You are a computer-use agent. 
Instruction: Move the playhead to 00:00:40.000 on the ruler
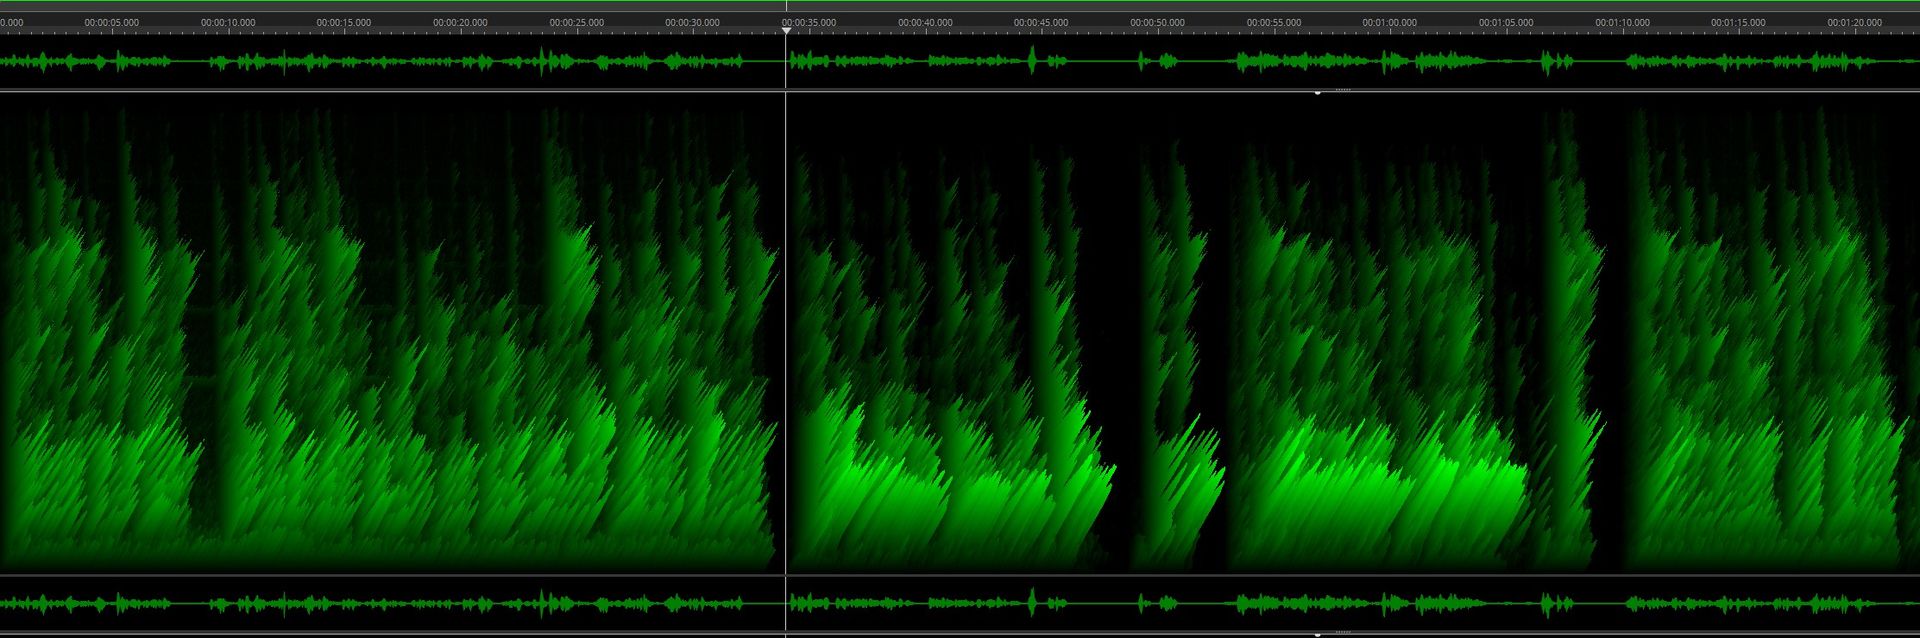click(x=925, y=22)
